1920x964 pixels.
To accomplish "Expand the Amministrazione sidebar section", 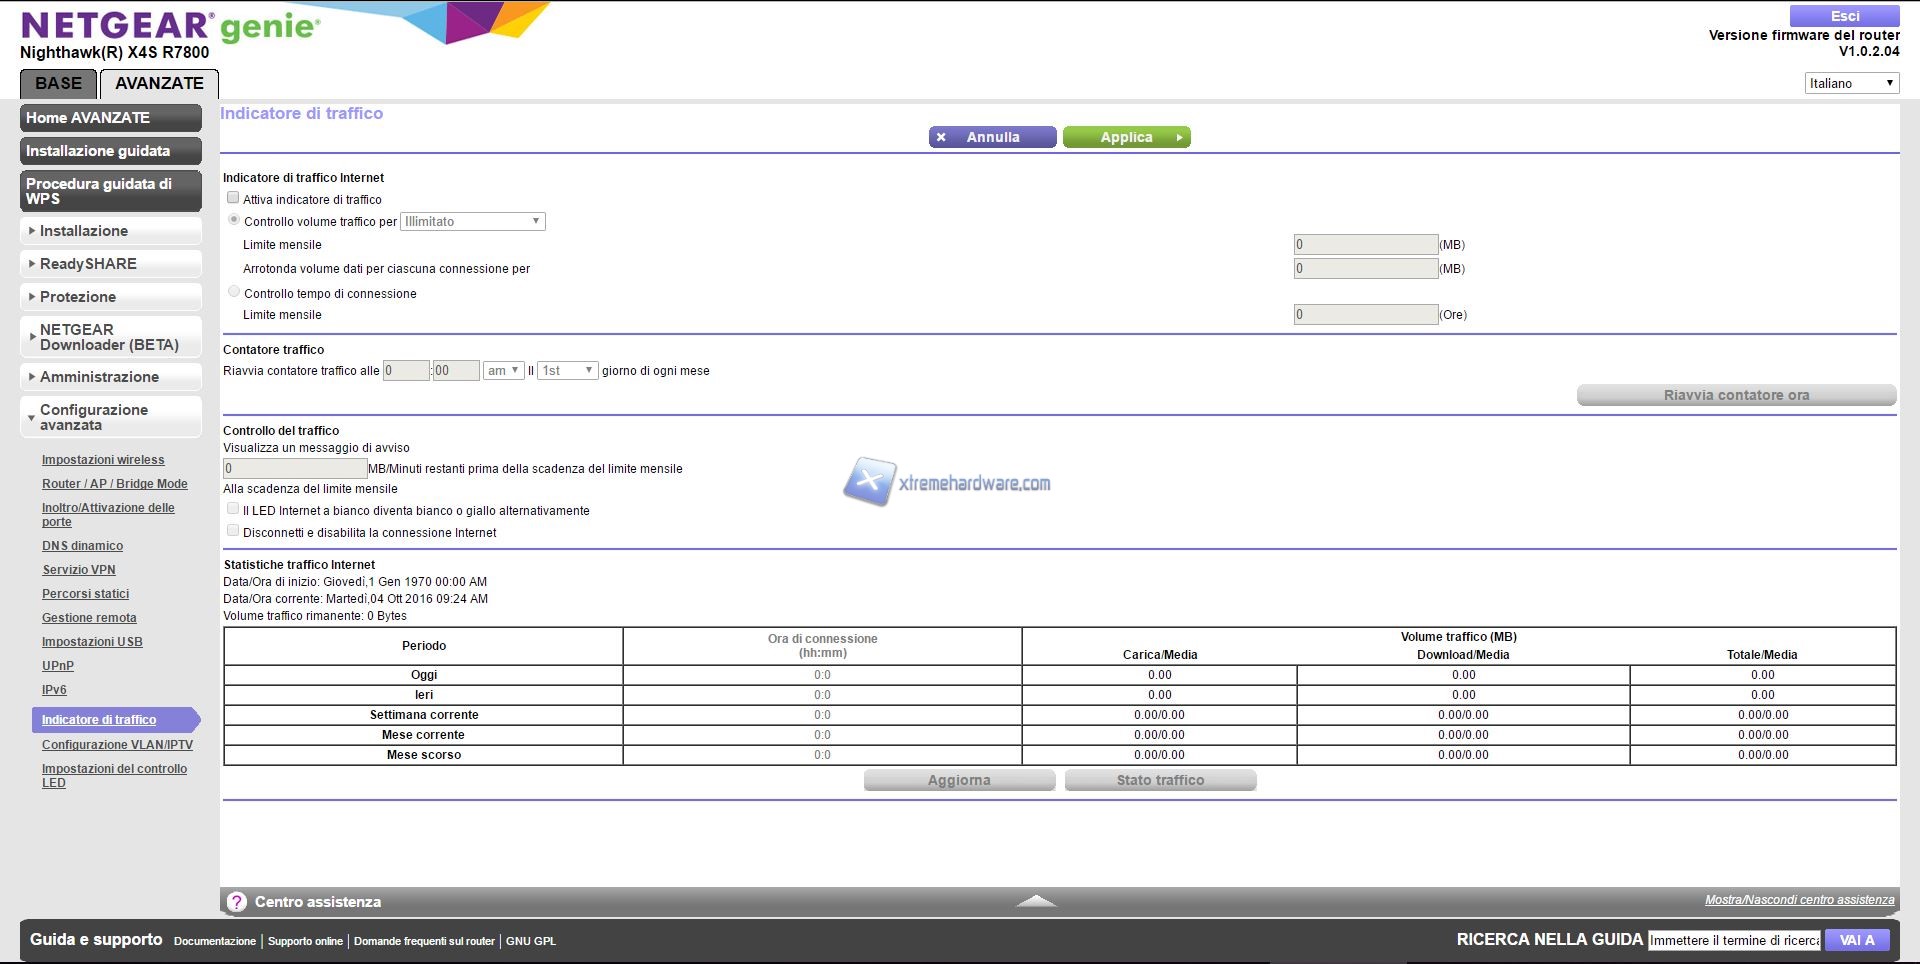I will click(110, 377).
